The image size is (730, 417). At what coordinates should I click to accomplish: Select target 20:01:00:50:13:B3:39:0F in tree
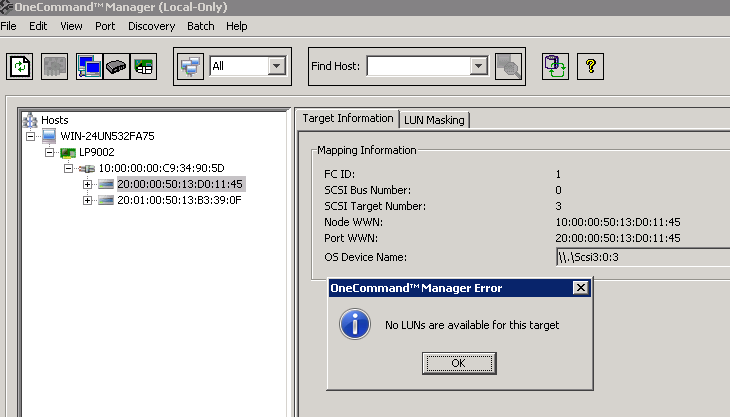[179, 200]
